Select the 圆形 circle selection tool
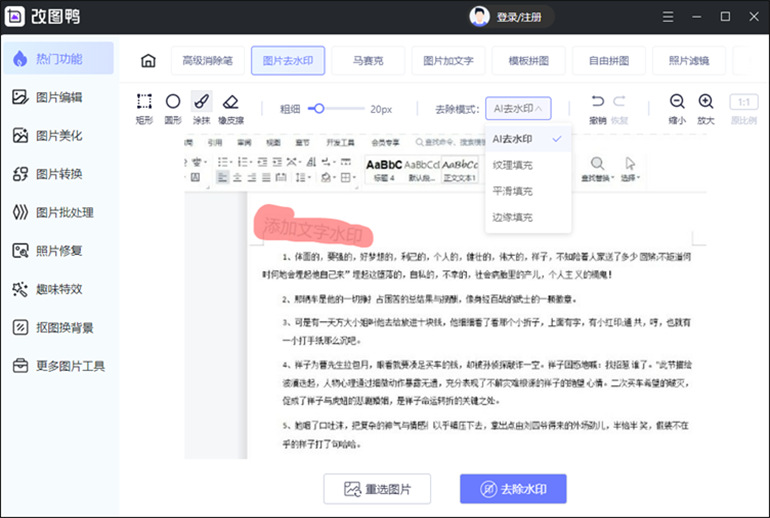Image resolution: width=770 pixels, height=518 pixels. point(173,102)
